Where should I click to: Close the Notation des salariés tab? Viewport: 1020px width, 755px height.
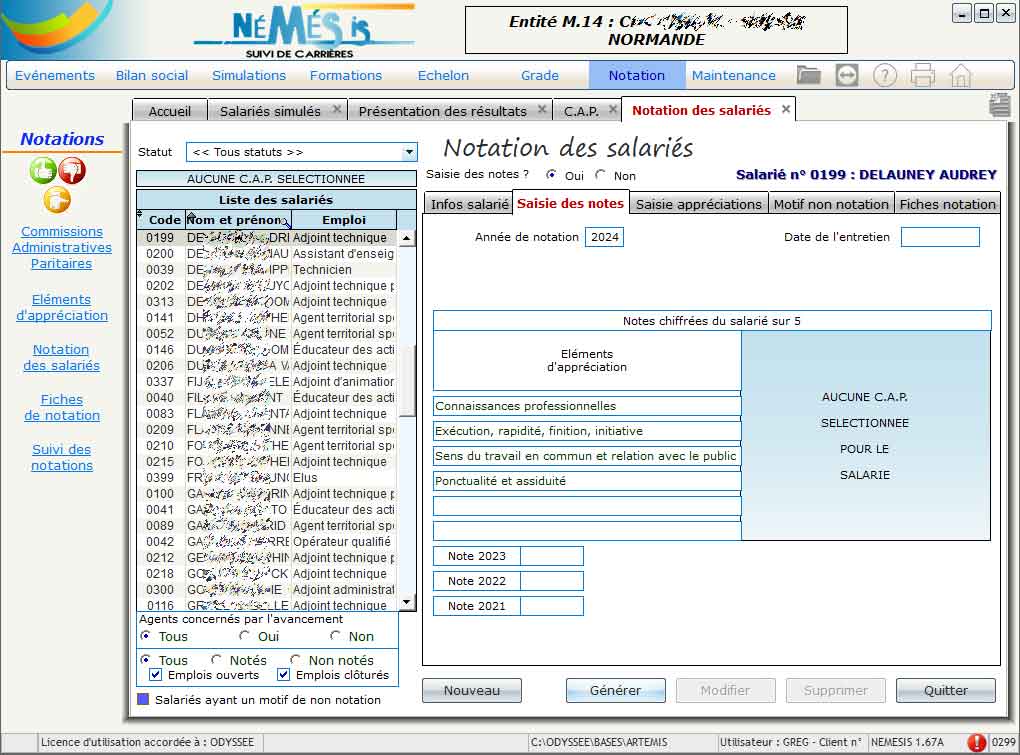pos(786,110)
